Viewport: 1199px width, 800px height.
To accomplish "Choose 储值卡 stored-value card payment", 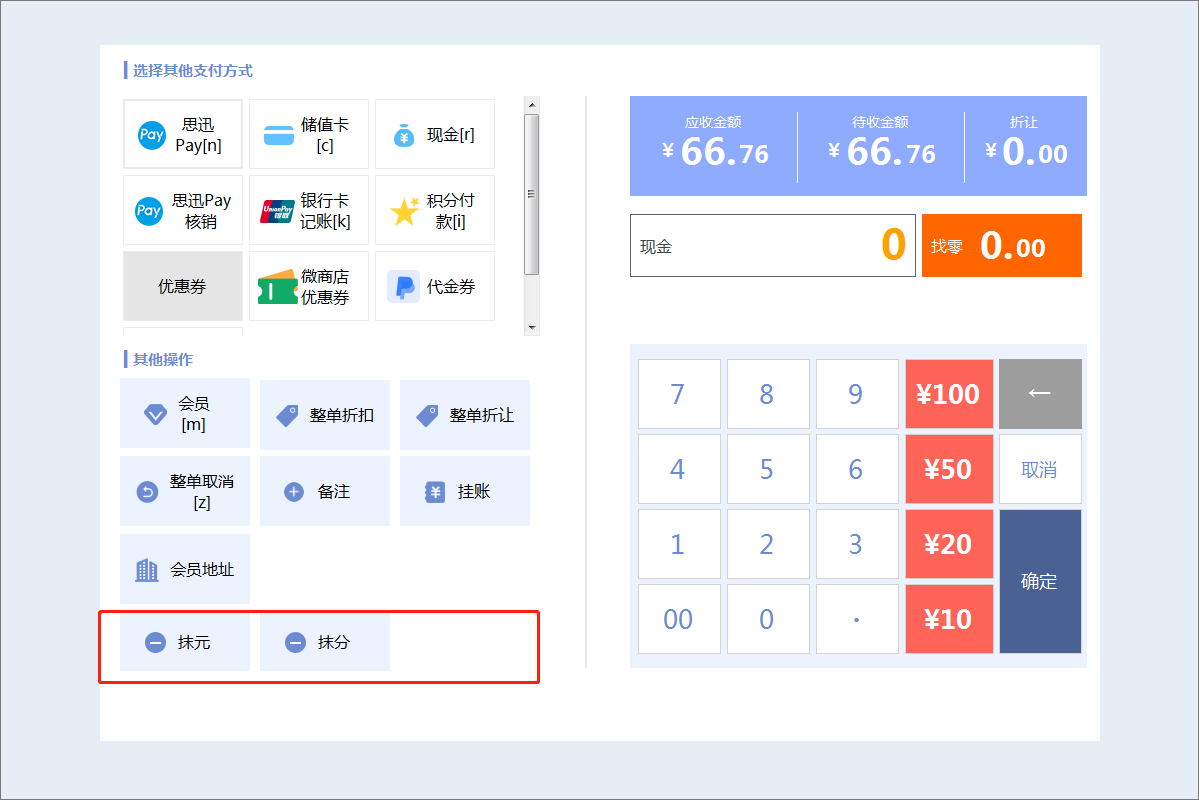I will click(309, 134).
